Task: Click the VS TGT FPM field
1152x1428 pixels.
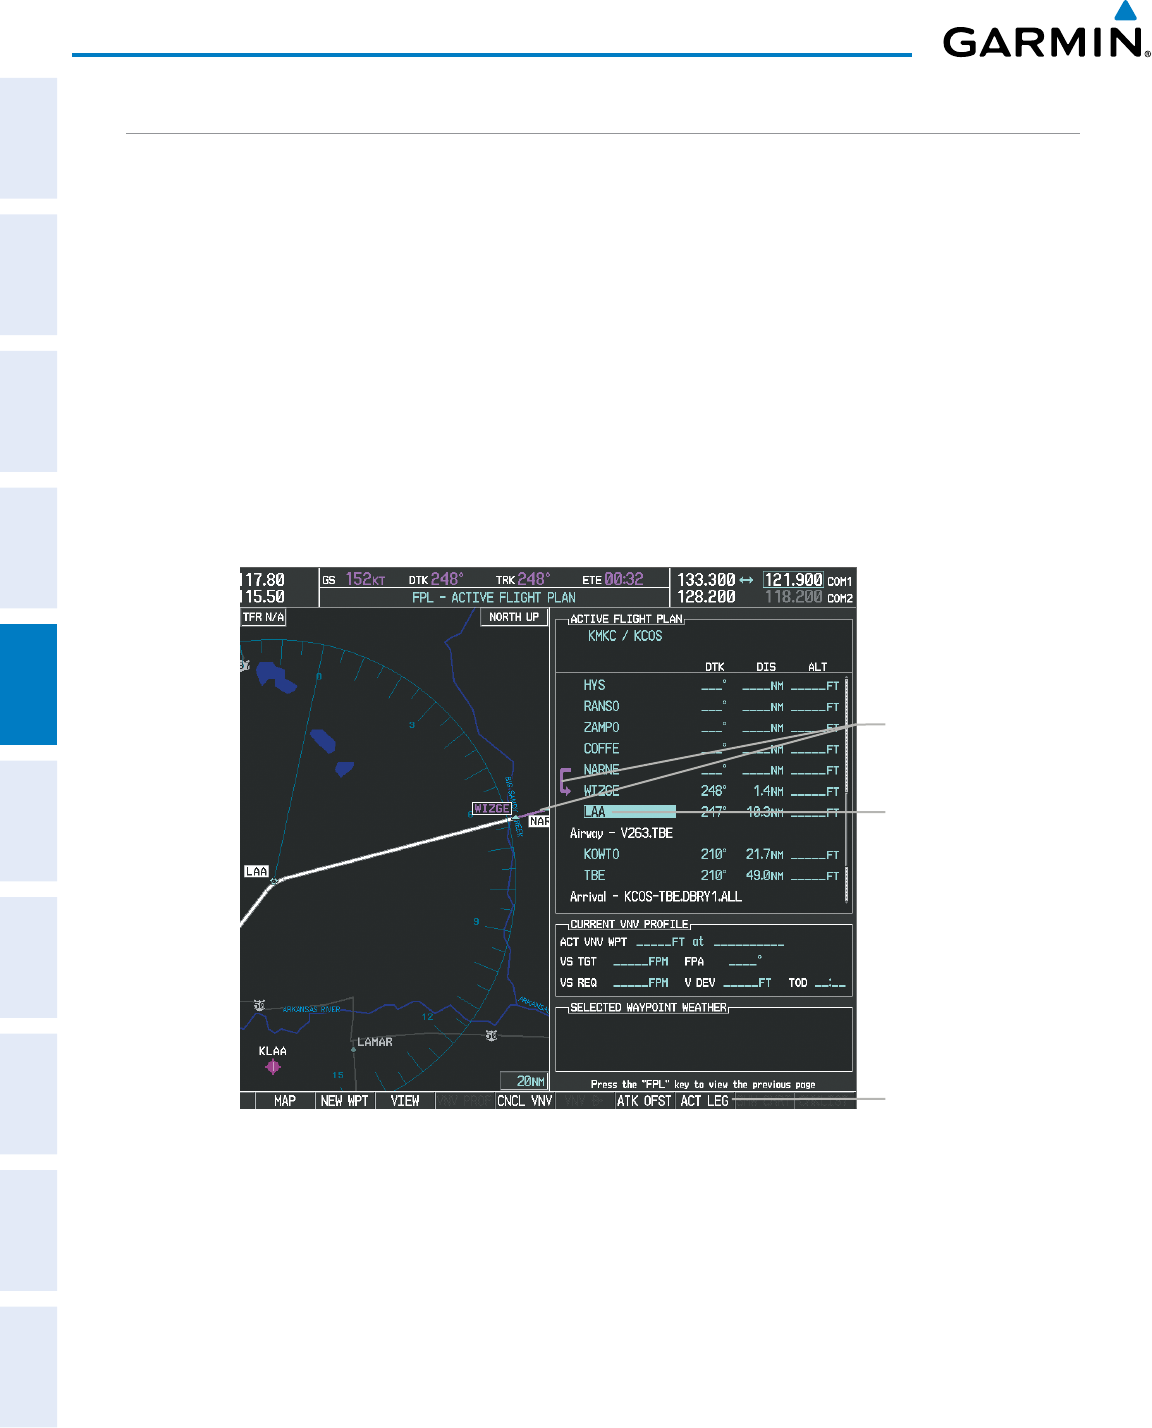Action: (641, 962)
